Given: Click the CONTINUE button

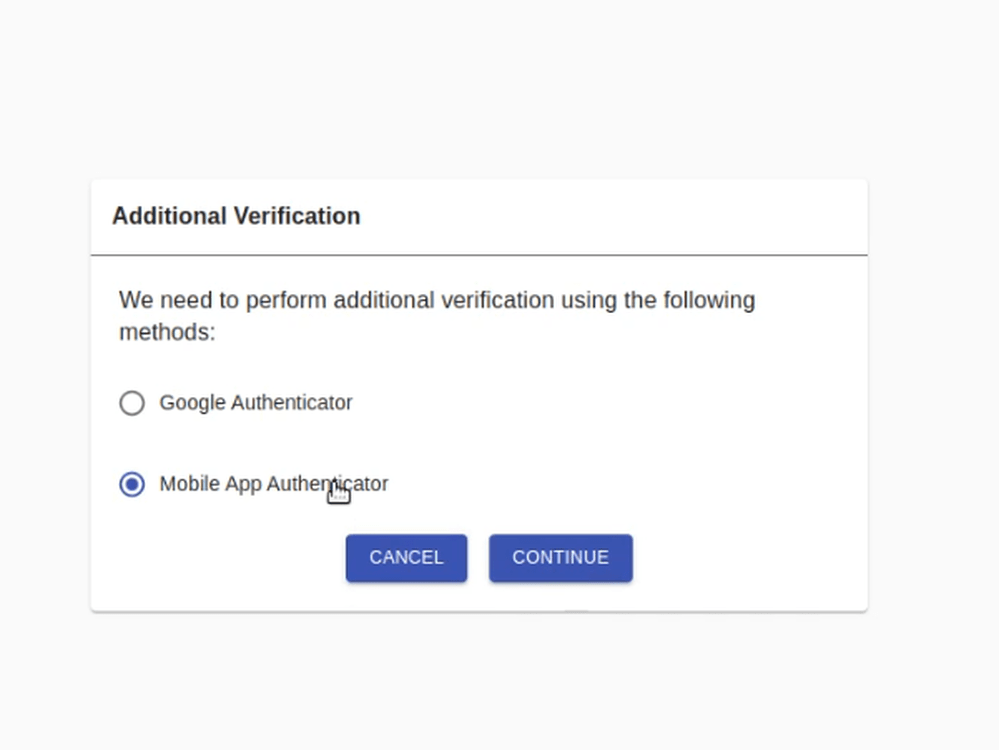Looking at the screenshot, I should (x=561, y=558).
